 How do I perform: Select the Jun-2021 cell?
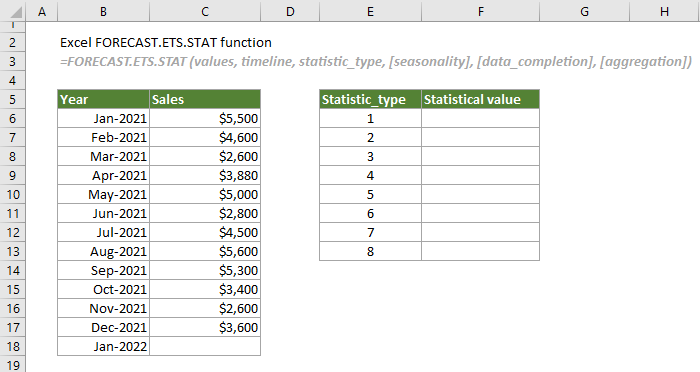[x=104, y=213]
